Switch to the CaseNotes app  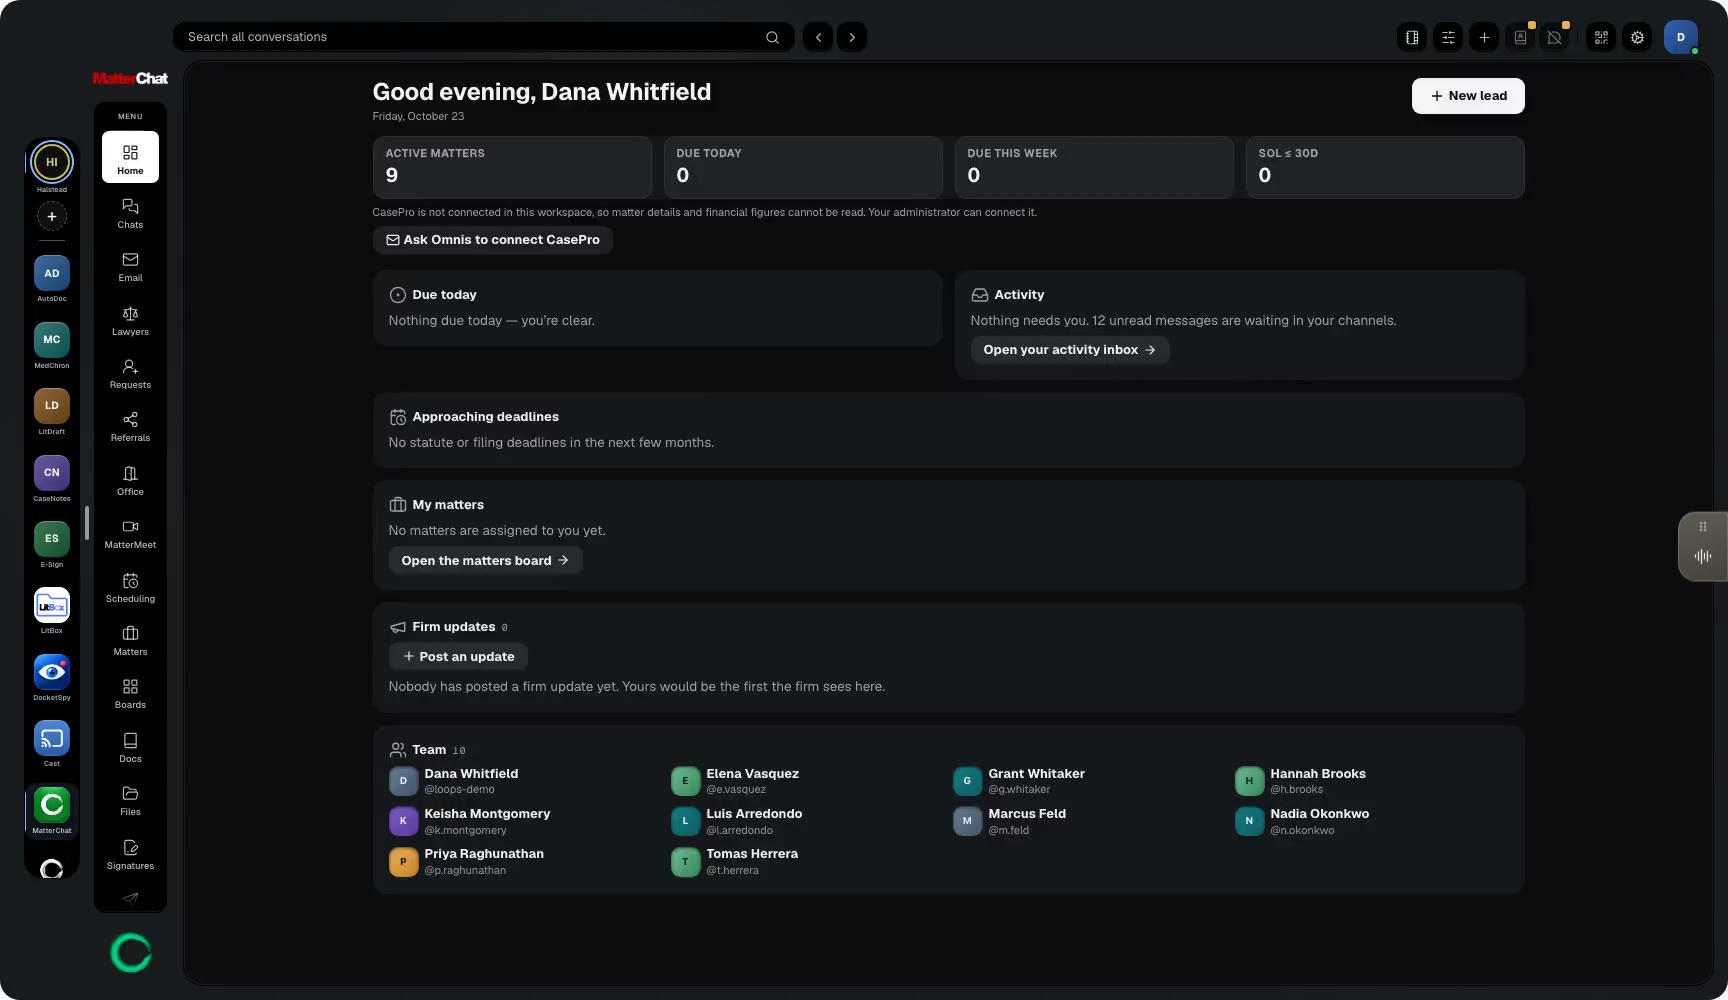[x=52, y=472]
